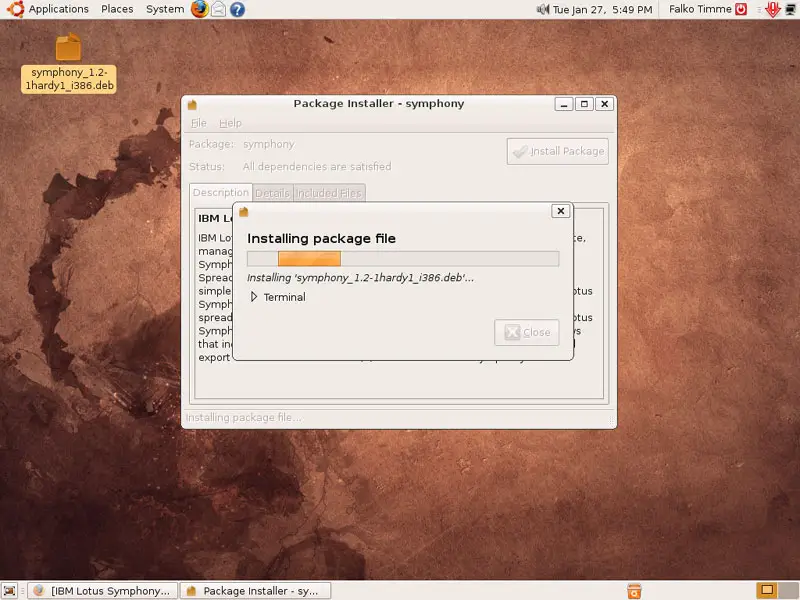
Task: Open the volume speaker icon
Action: [543, 9]
